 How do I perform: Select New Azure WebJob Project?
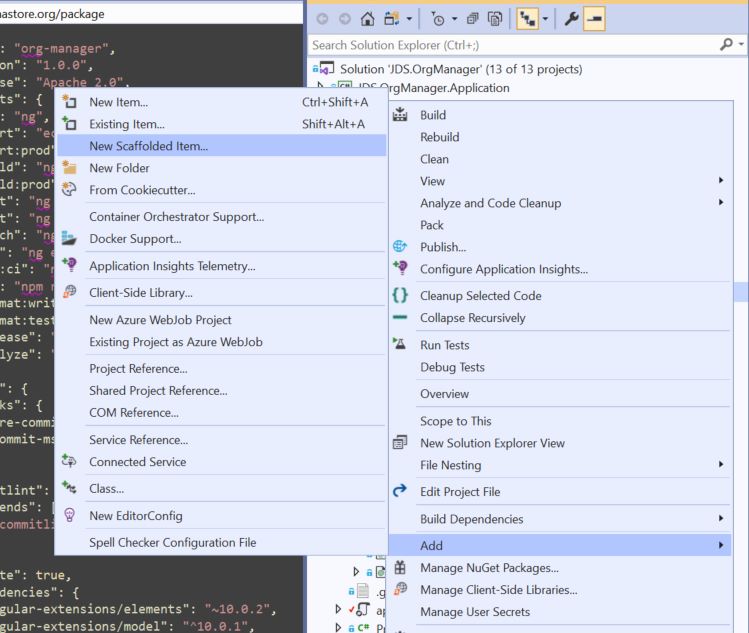click(222, 320)
